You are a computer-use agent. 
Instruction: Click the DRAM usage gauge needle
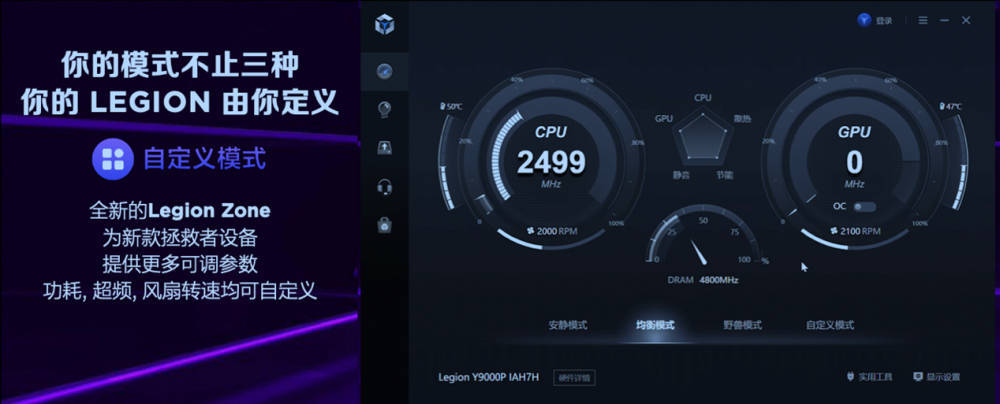[698, 251]
